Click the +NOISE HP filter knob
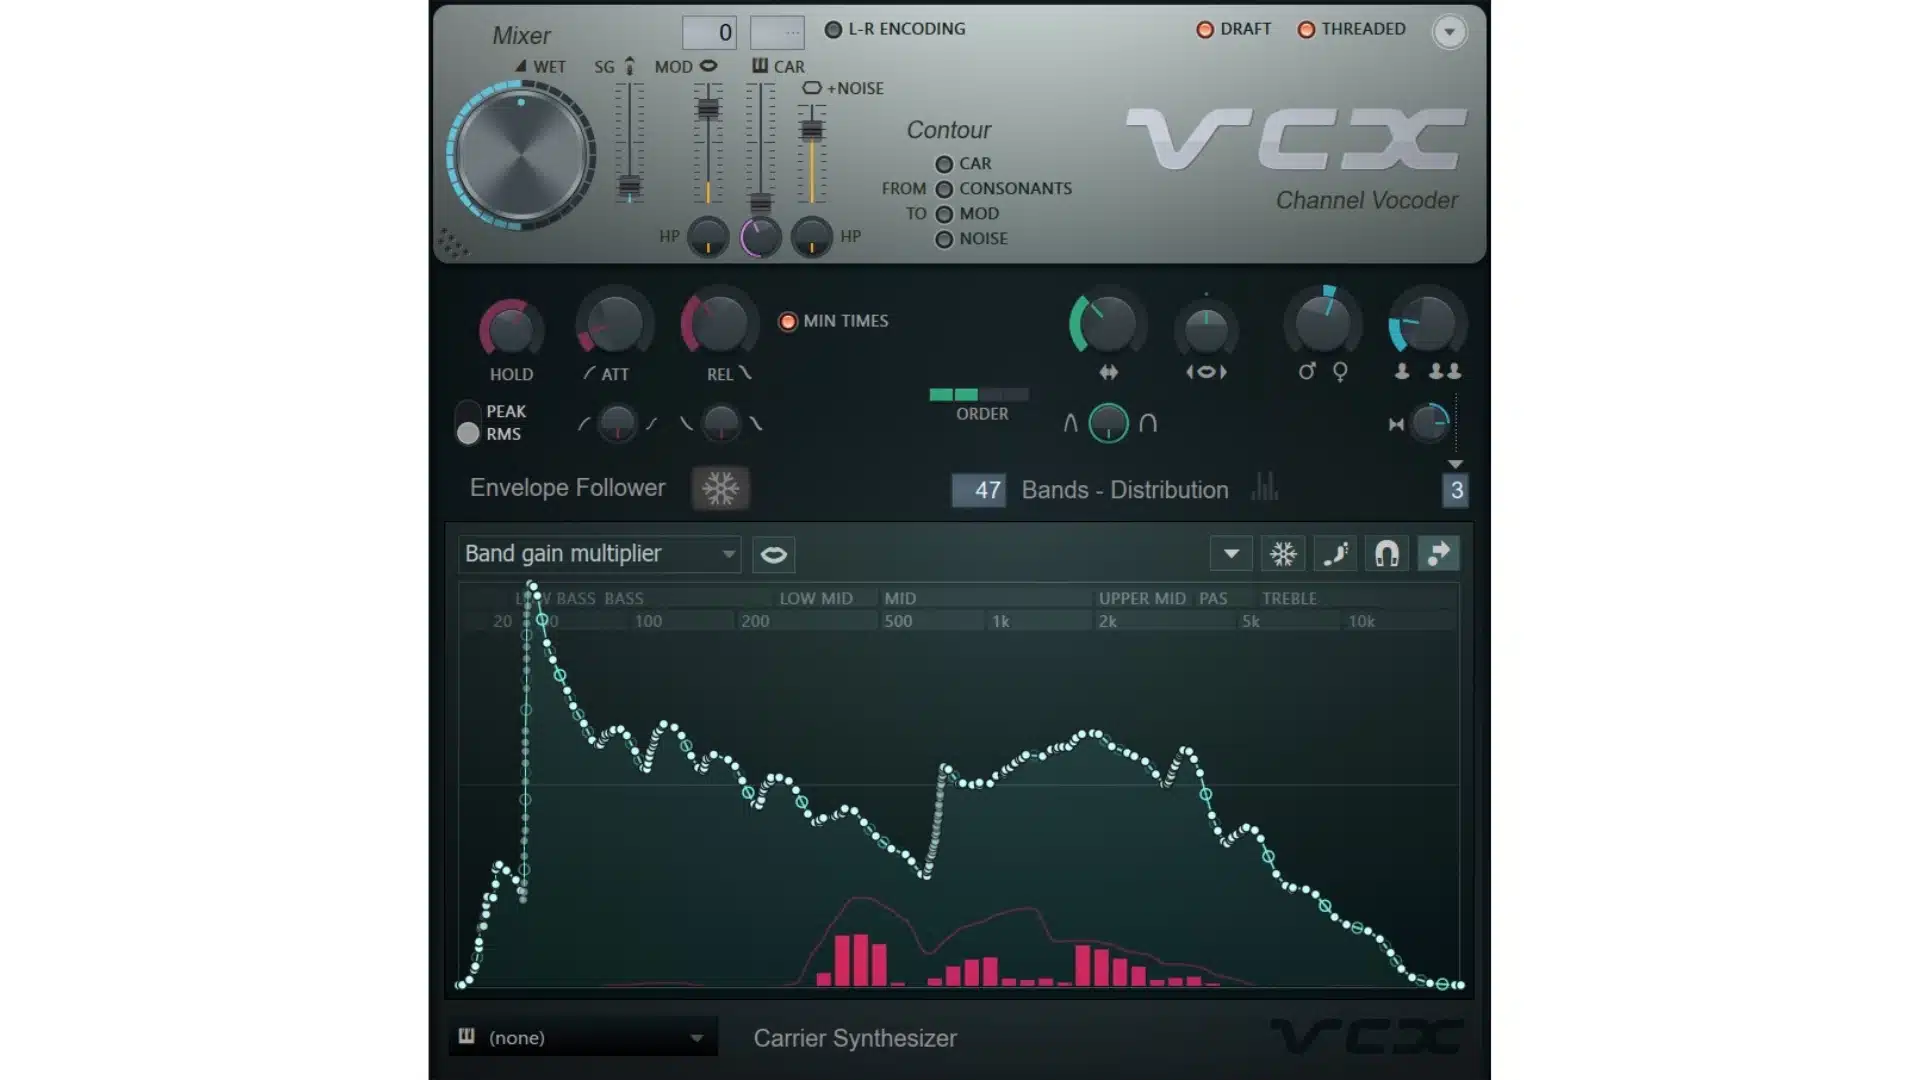The image size is (1920, 1080). click(811, 237)
